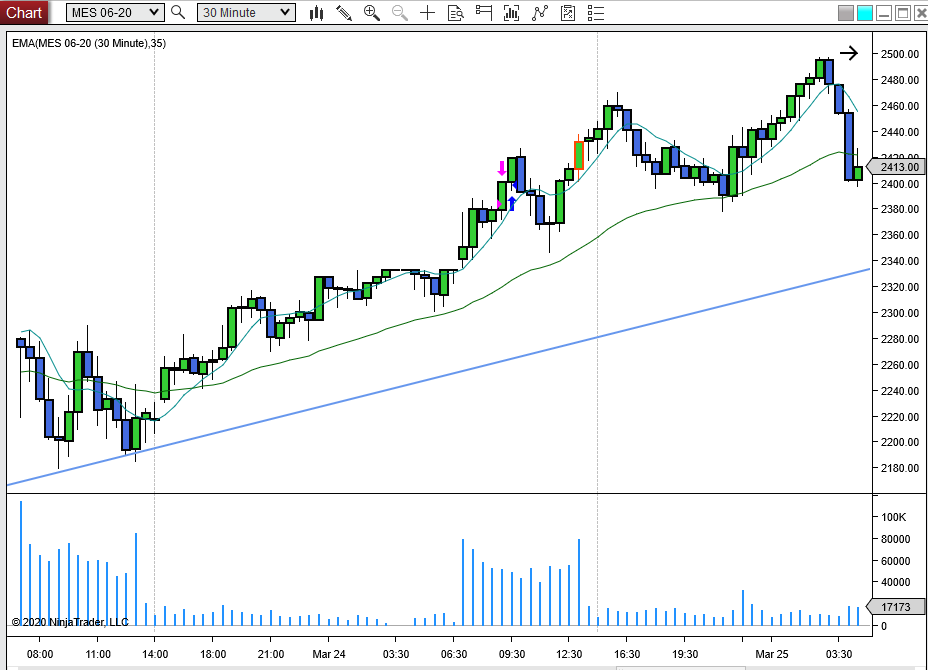
Task: Open the candlestick chart style selector
Action: coord(317,13)
